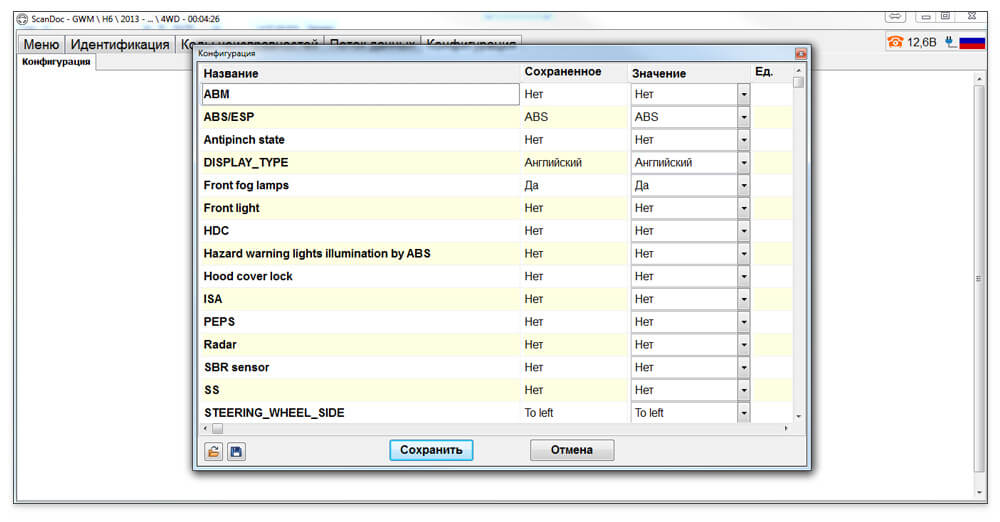Click the 12,6В voltage reading
1000x522 pixels.
(922, 43)
